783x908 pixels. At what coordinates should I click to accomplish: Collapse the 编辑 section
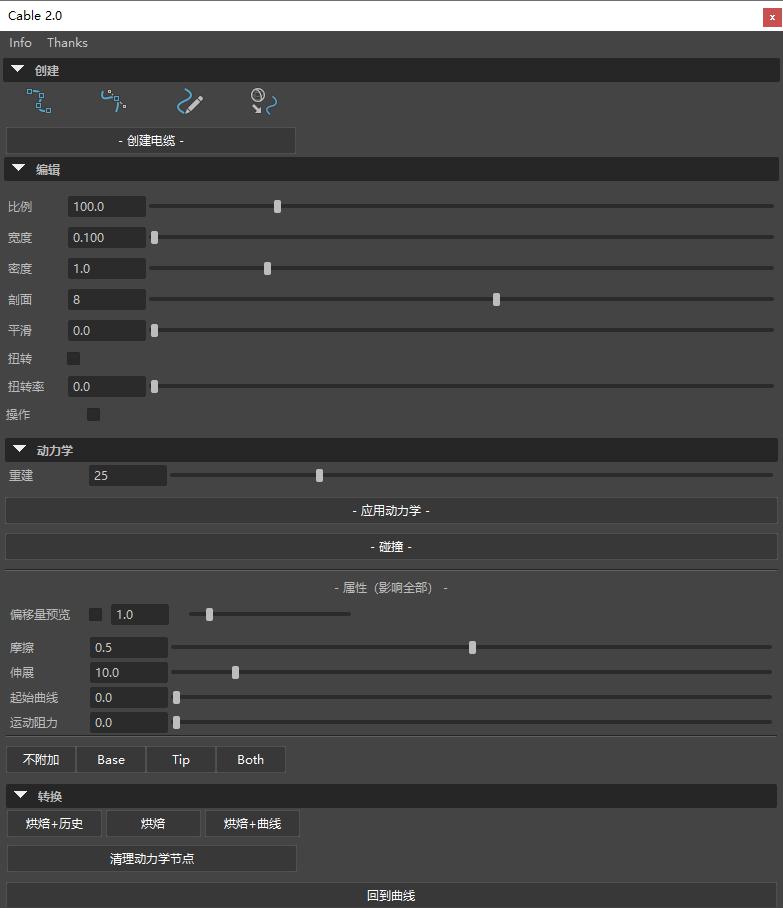19,169
